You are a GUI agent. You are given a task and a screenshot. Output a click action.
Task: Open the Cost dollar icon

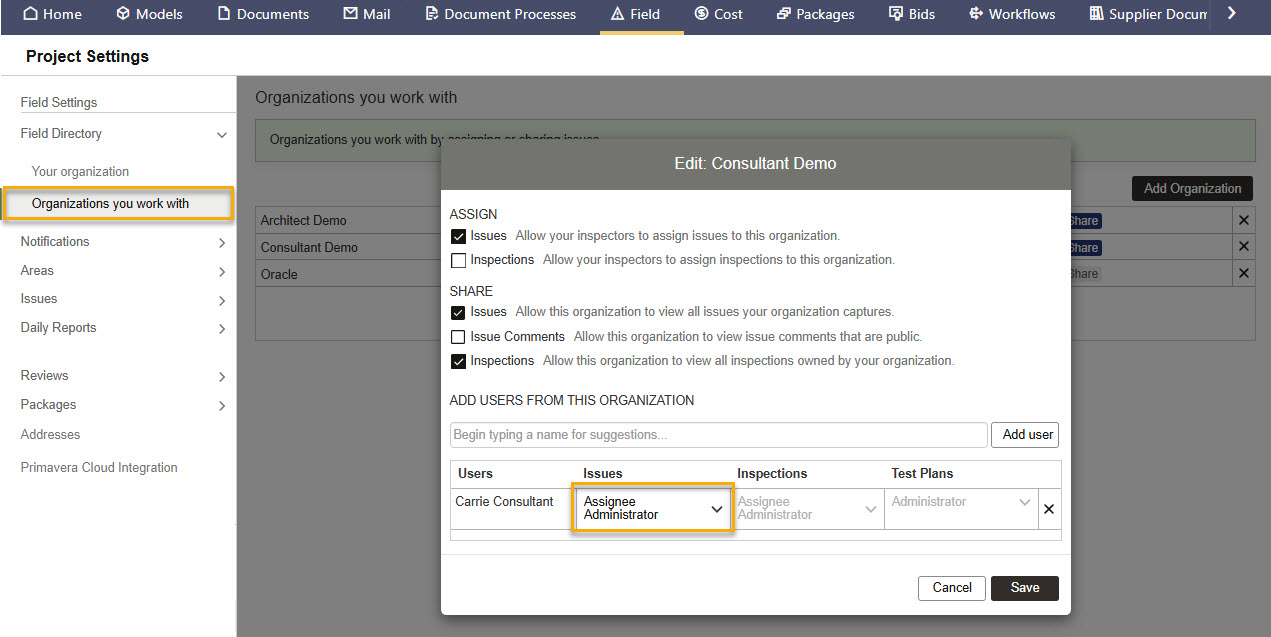pos(701,14)
